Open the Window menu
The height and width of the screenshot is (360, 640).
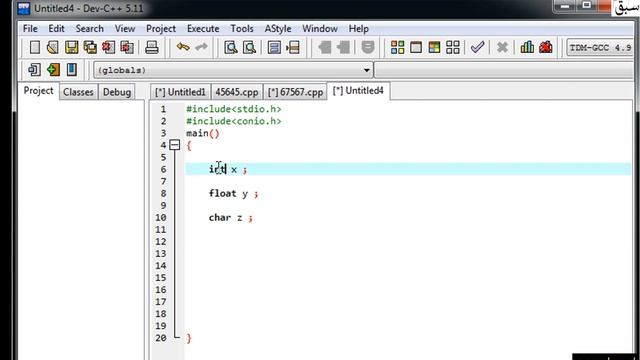(x=320, y=29)
